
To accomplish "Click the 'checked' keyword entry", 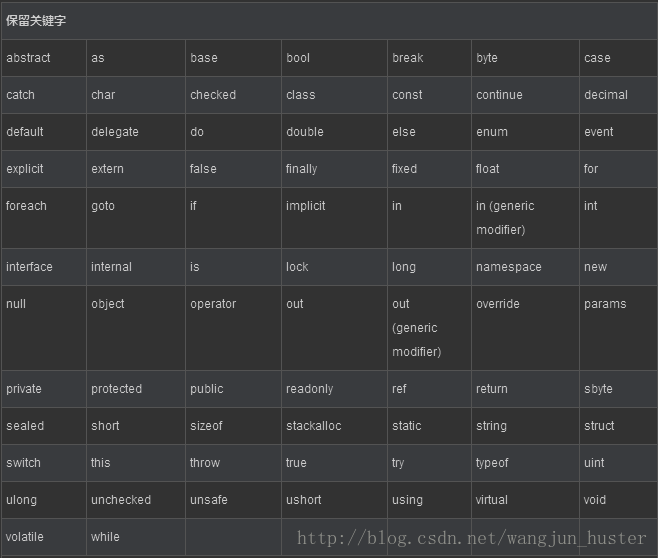I will (x=233, y=95).
